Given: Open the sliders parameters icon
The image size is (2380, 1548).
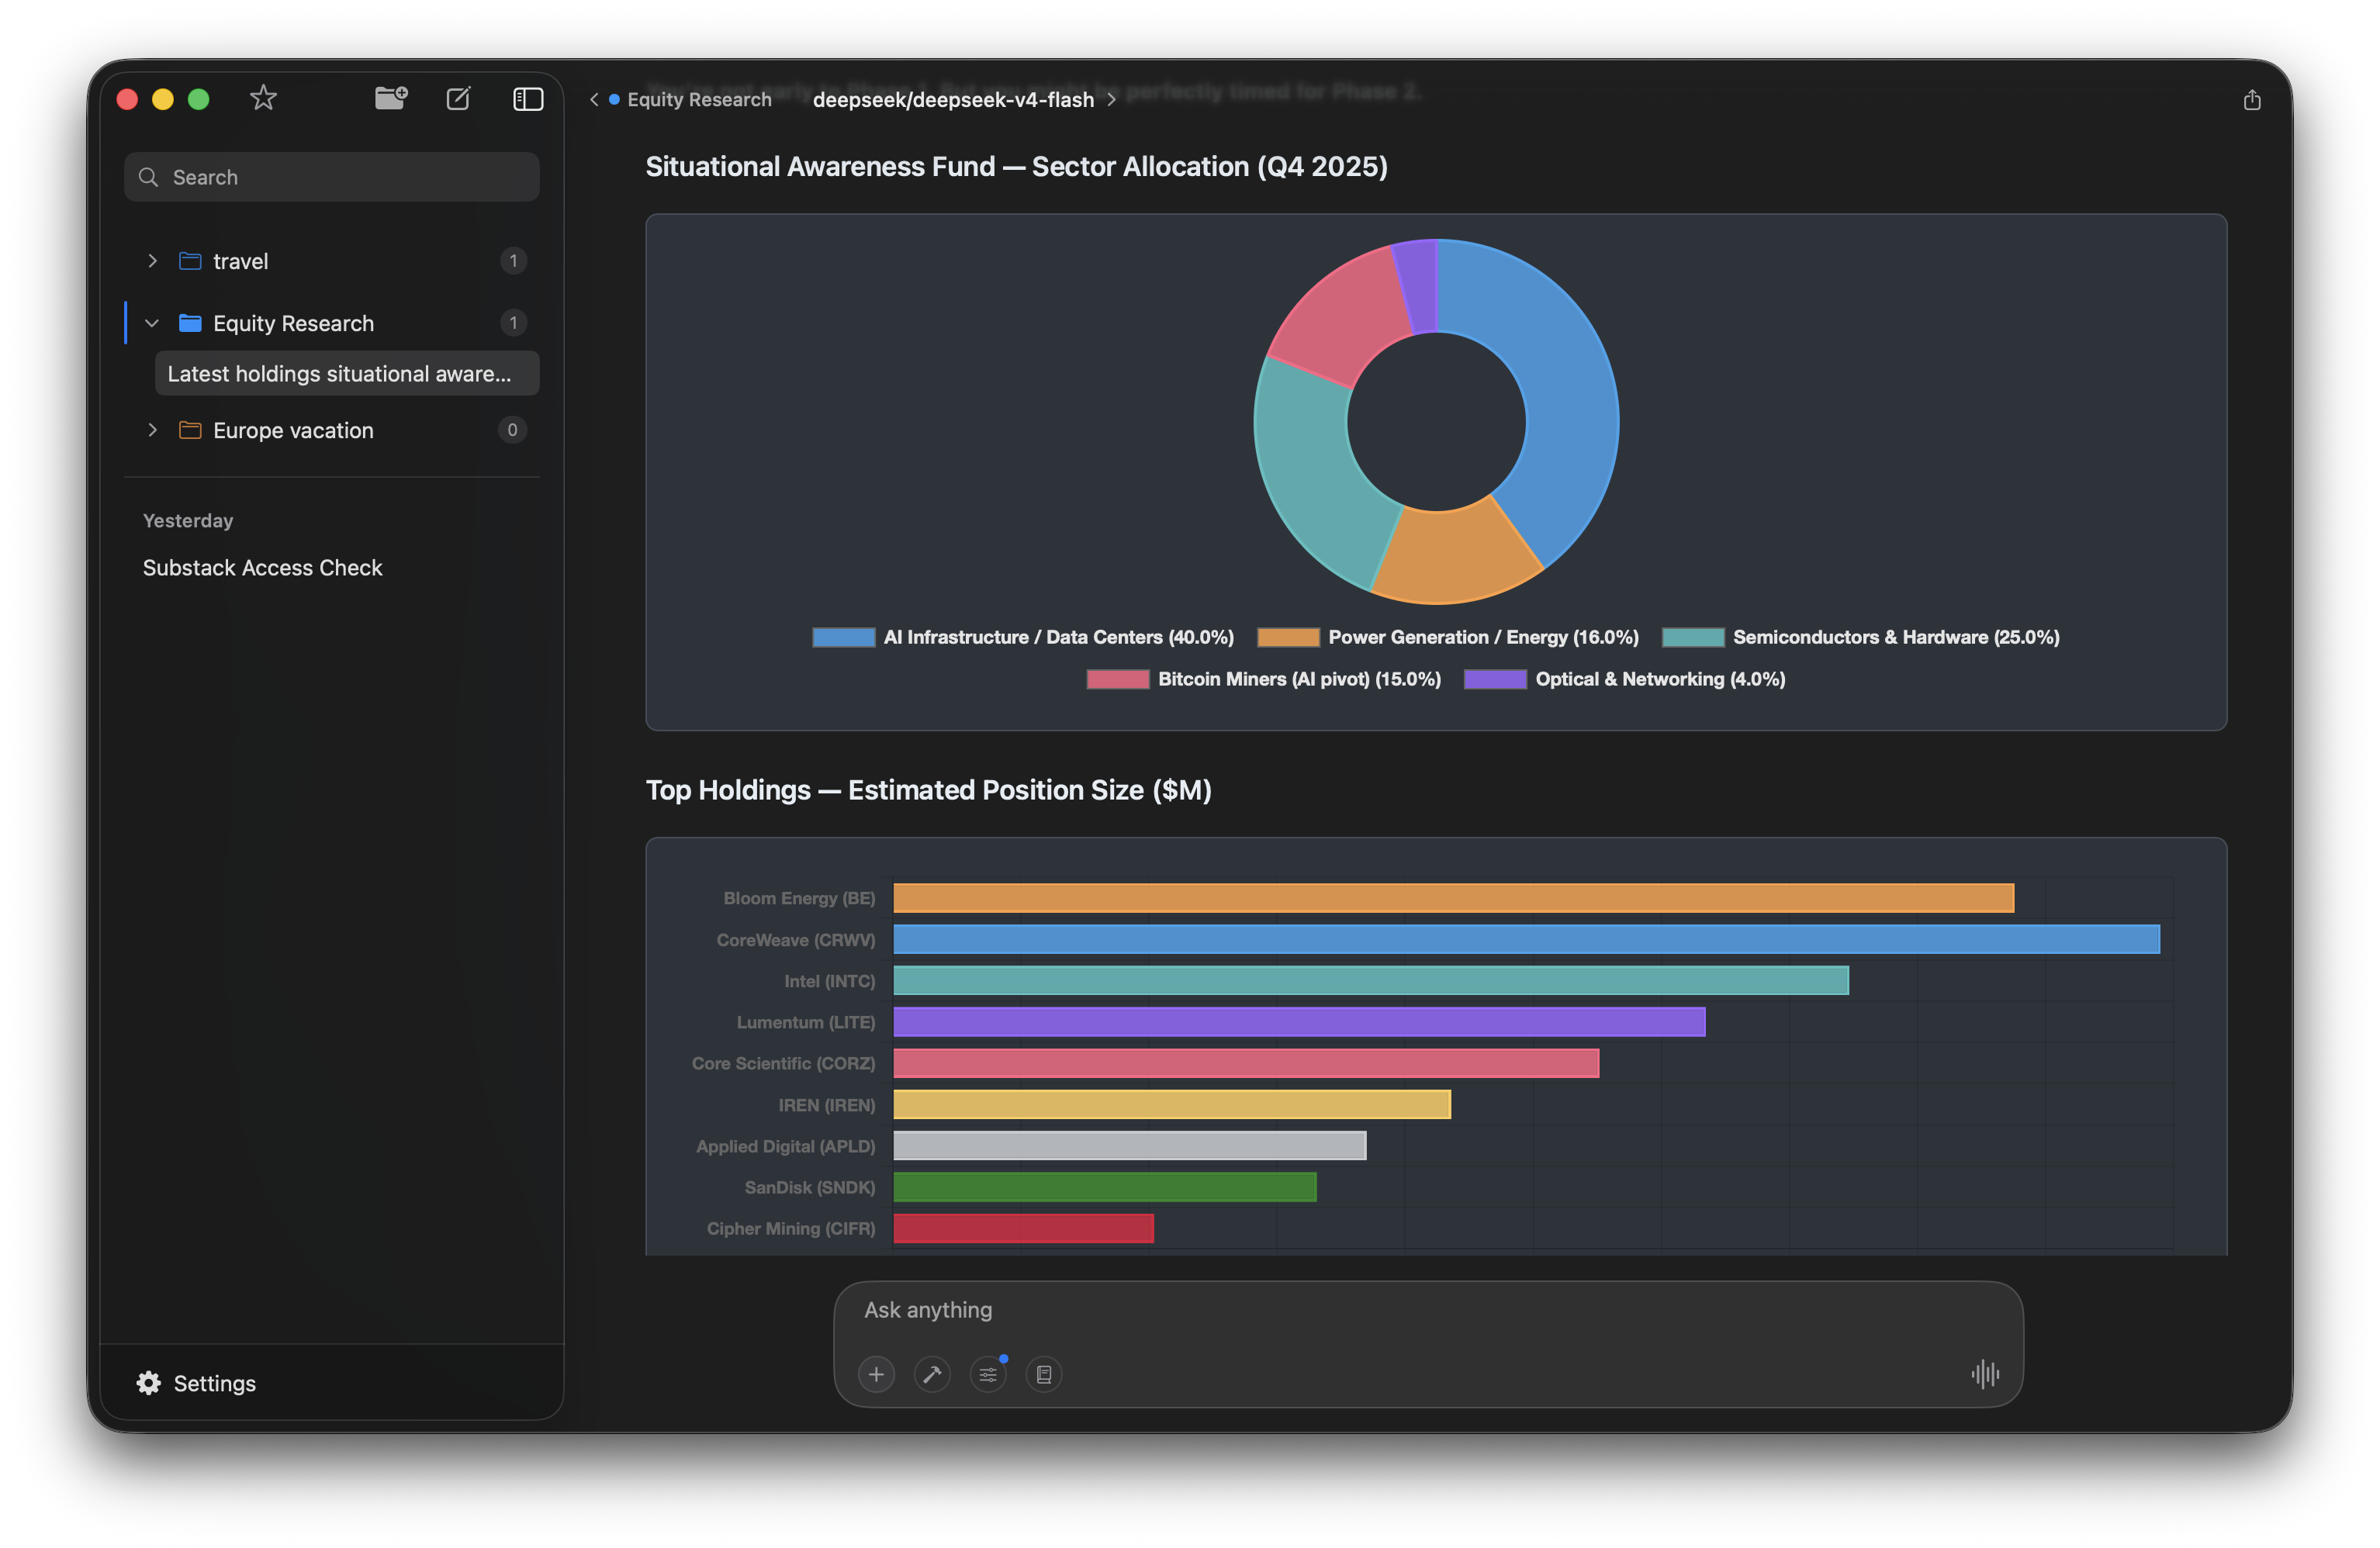Looking at the screenshot, I should (x=988, y=1375).
